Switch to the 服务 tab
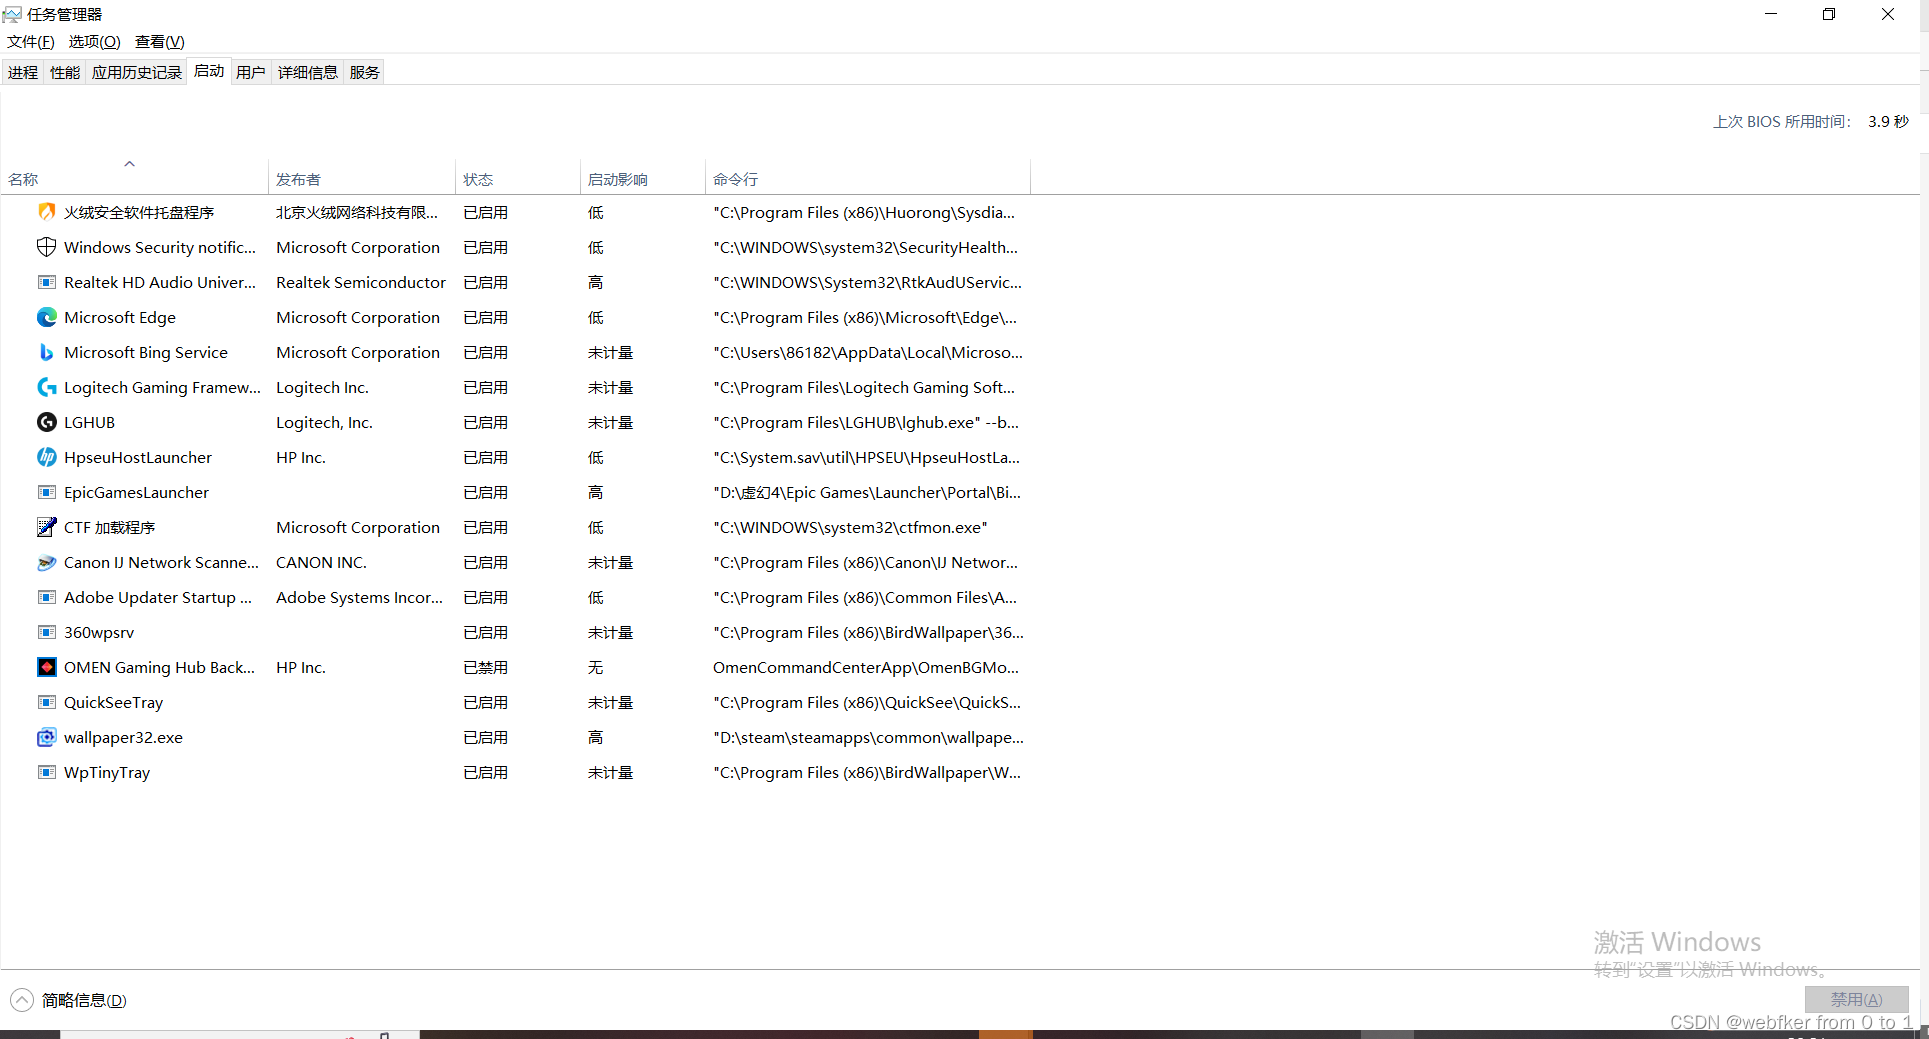Viewport: 1929px width, 1039px height. tap(365, 72)
